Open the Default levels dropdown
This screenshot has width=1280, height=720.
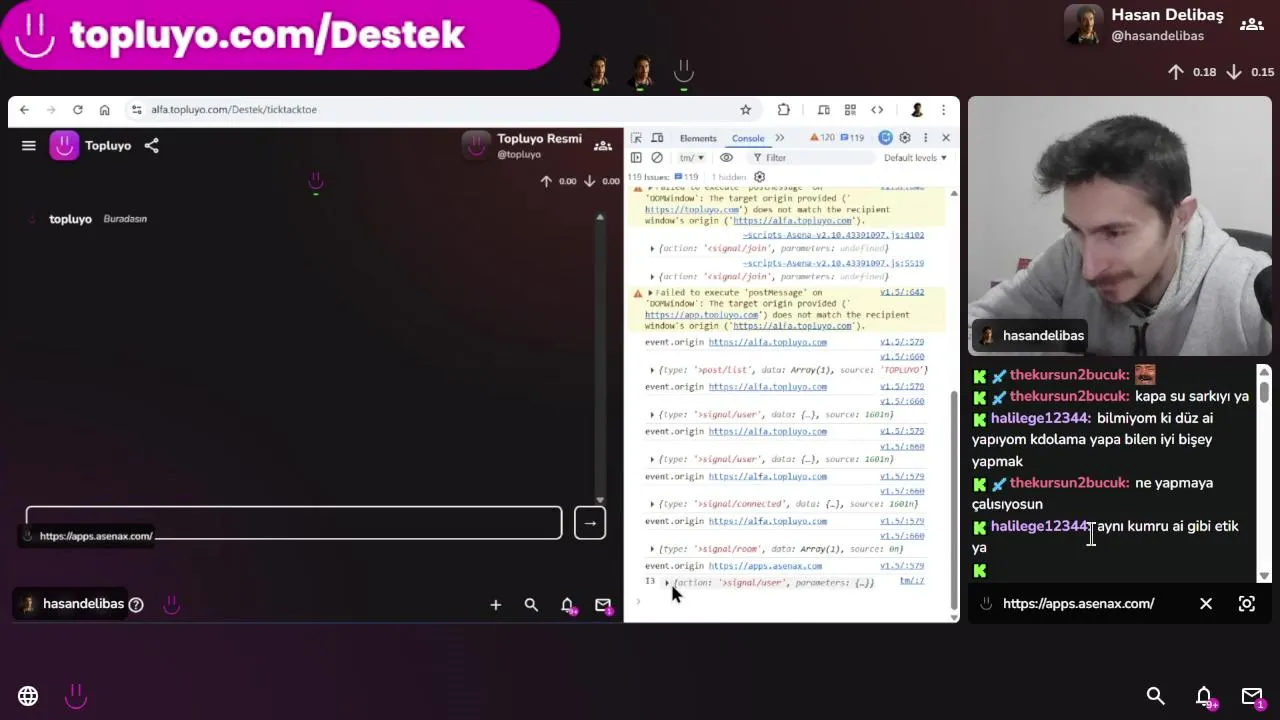[915, 158]
